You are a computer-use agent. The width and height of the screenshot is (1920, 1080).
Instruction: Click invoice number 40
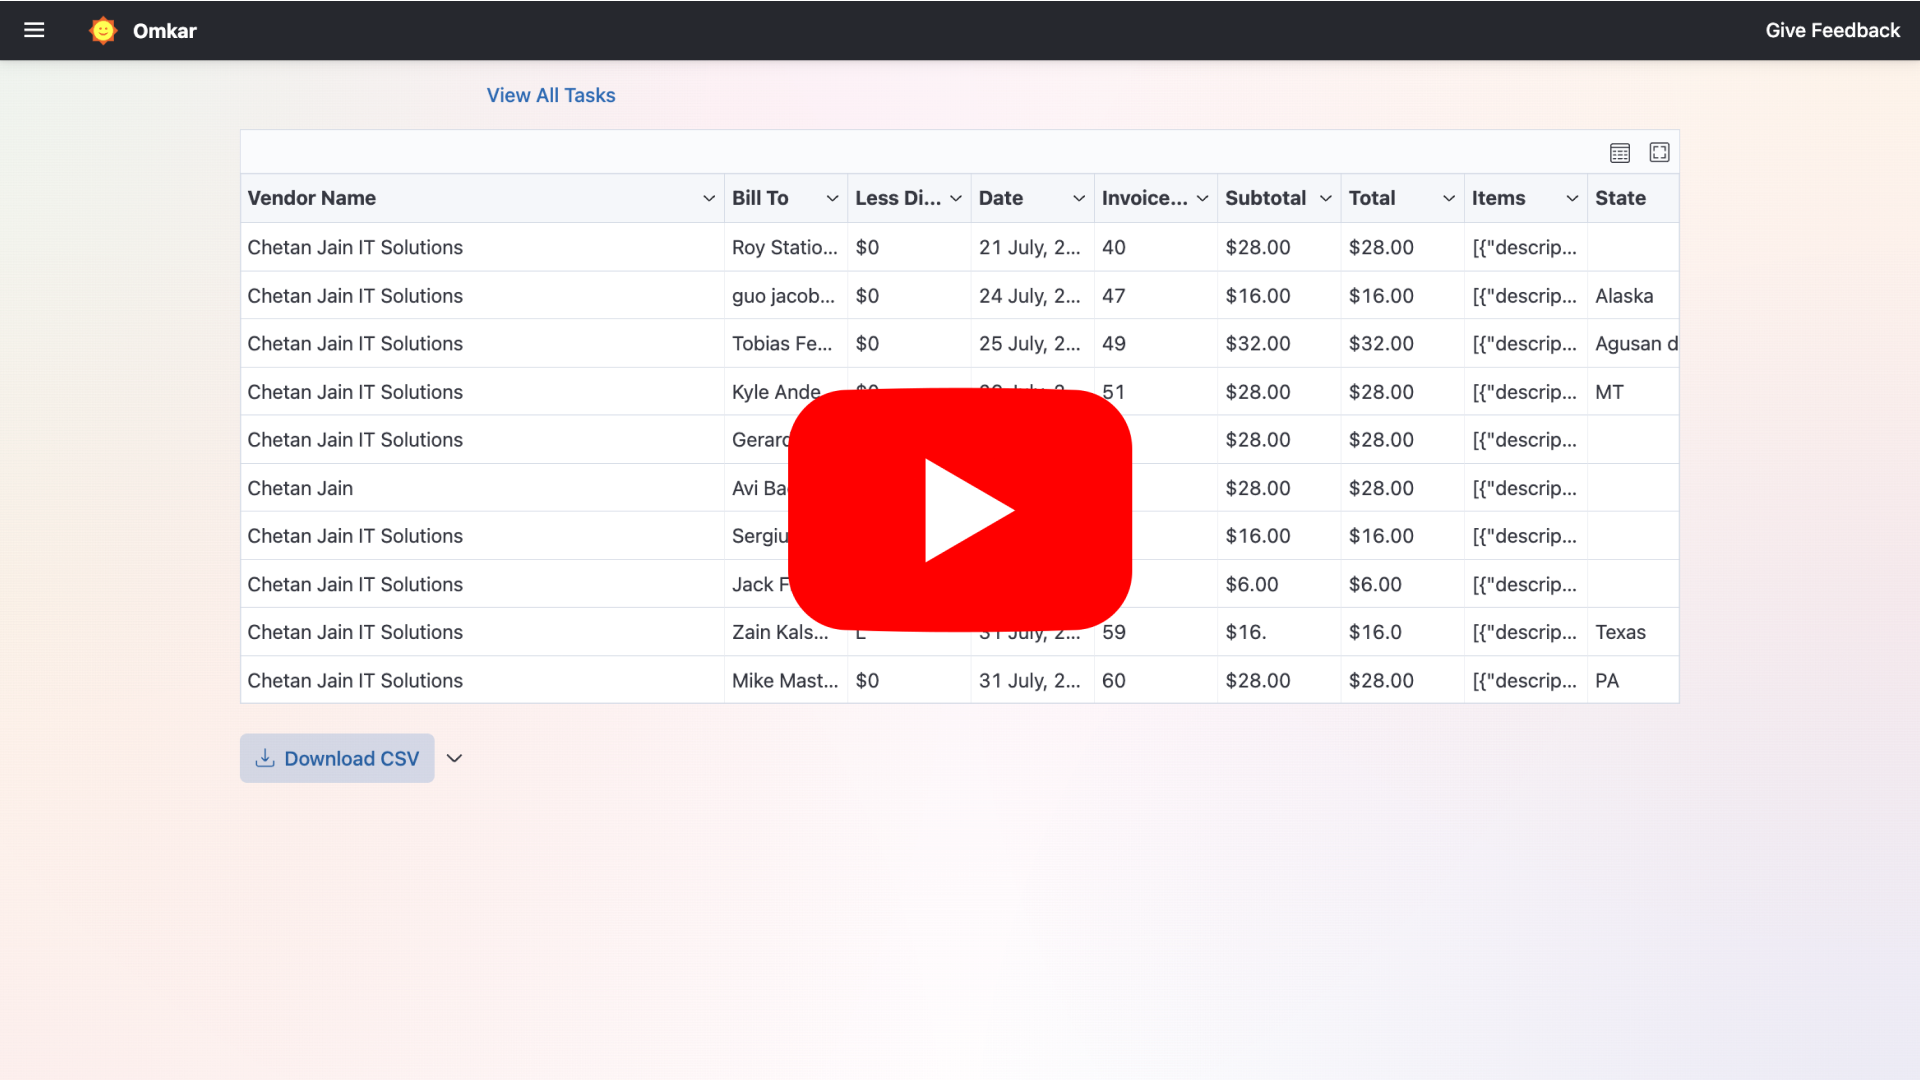1156,247
